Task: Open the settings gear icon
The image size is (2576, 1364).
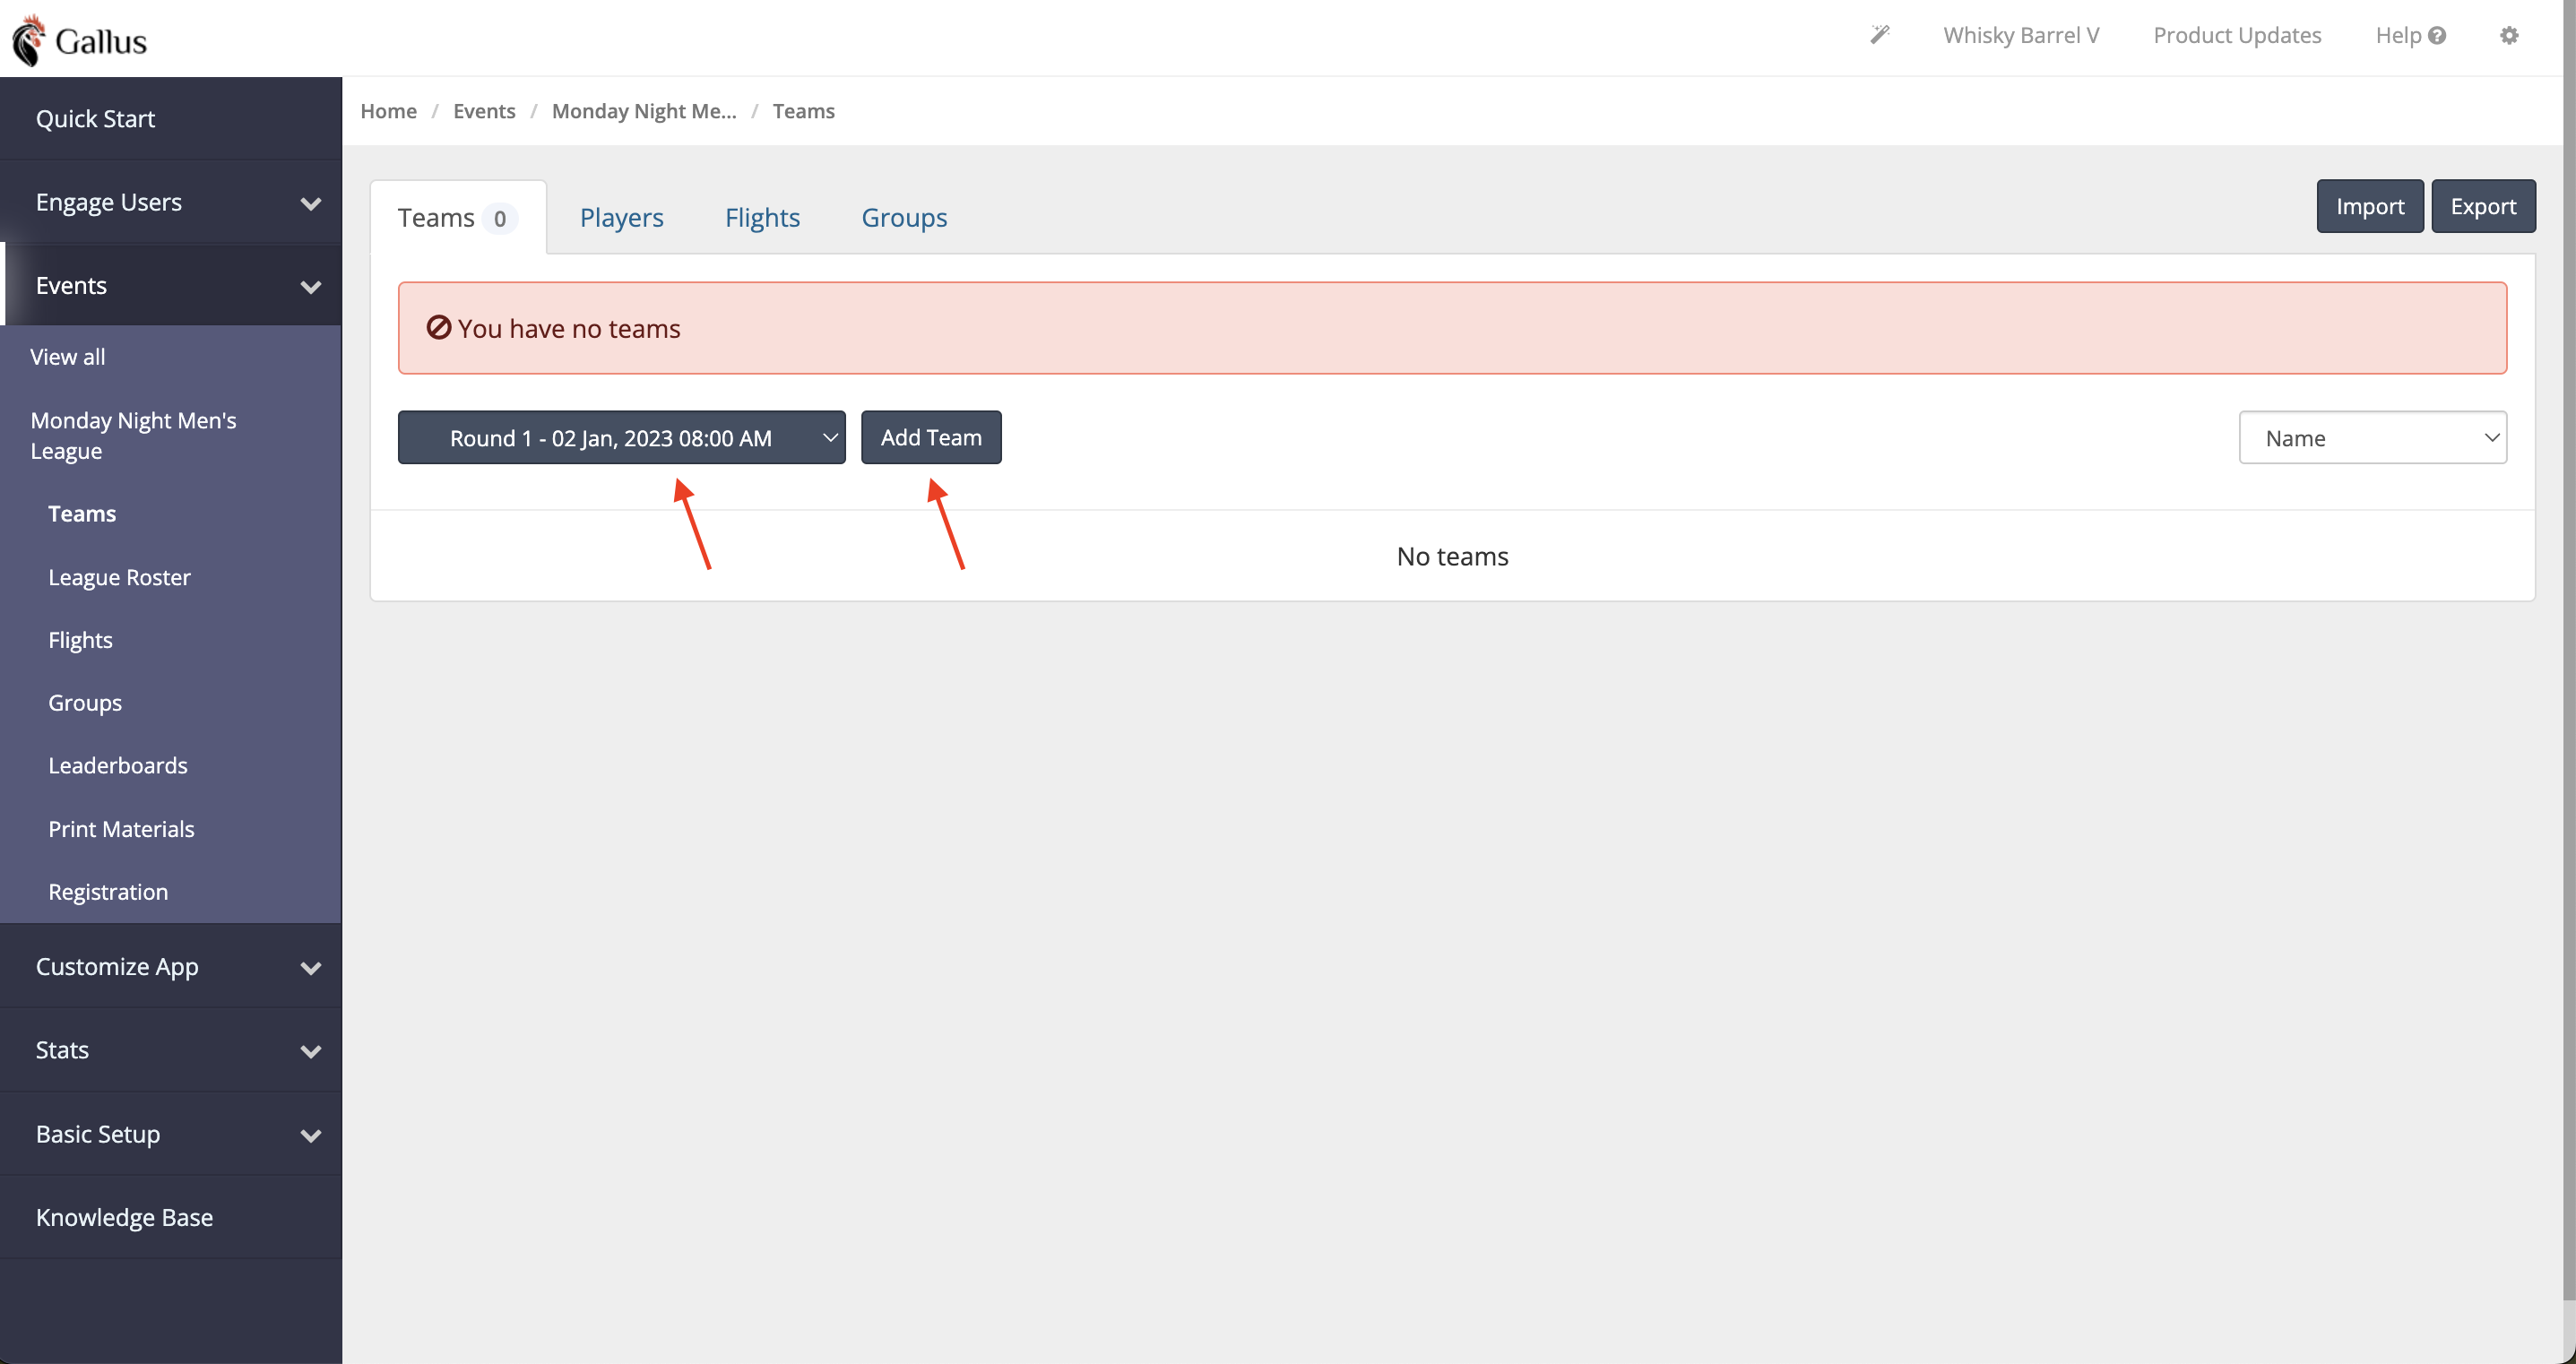Action: (x=2509, y=35)
